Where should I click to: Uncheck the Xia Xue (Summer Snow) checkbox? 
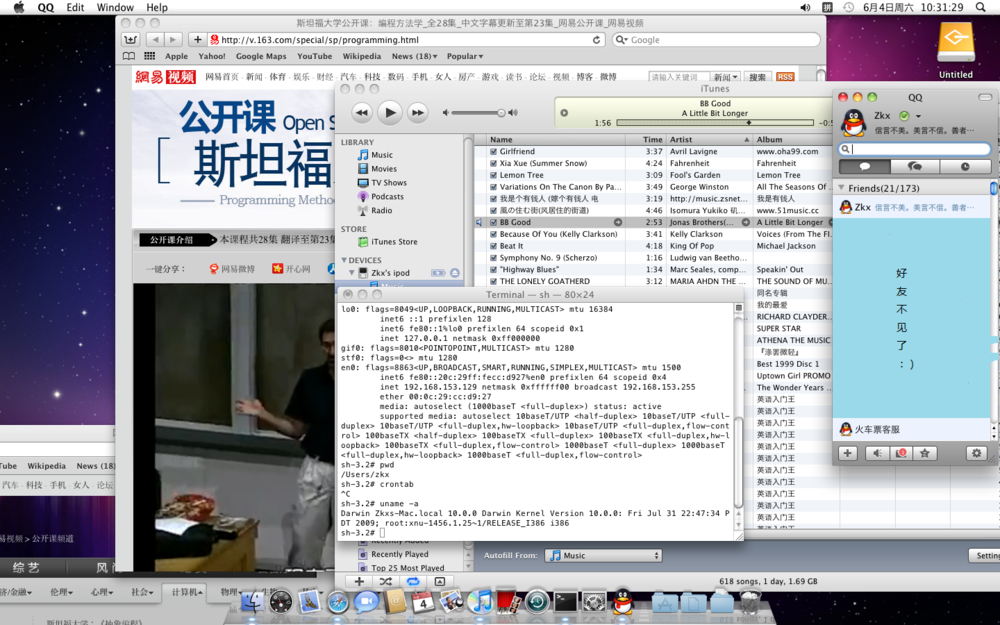494,163
